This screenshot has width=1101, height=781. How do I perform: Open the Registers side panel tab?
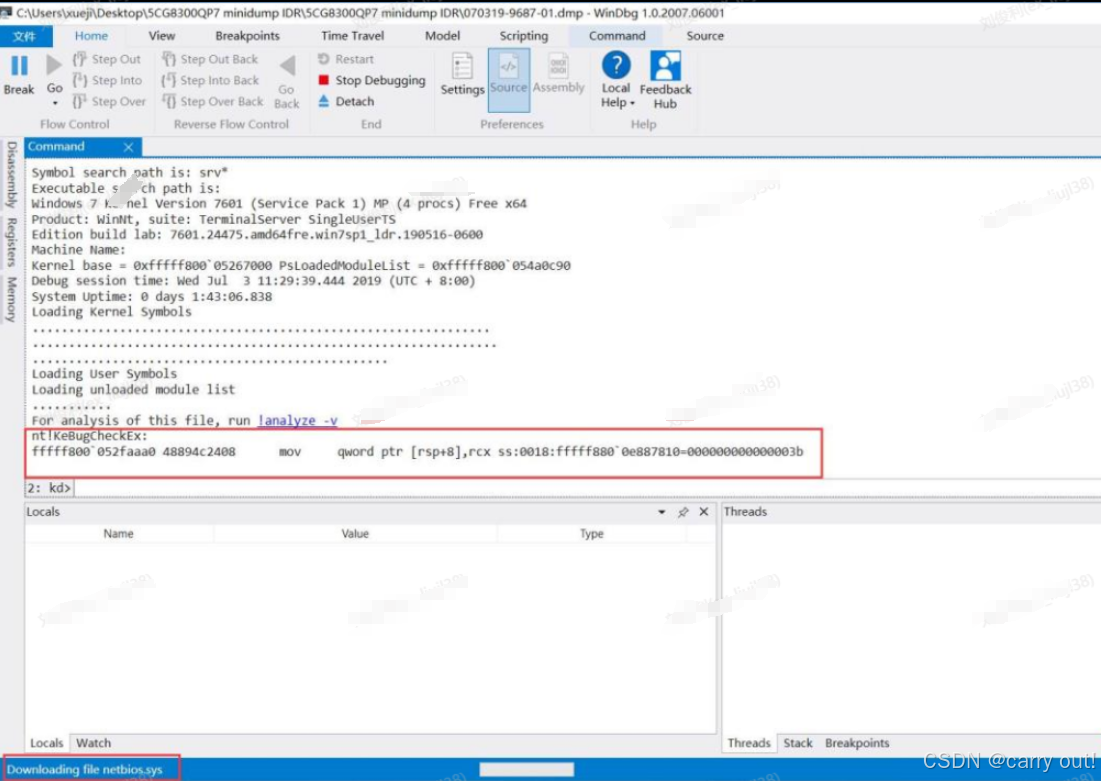tap(11, 242)
